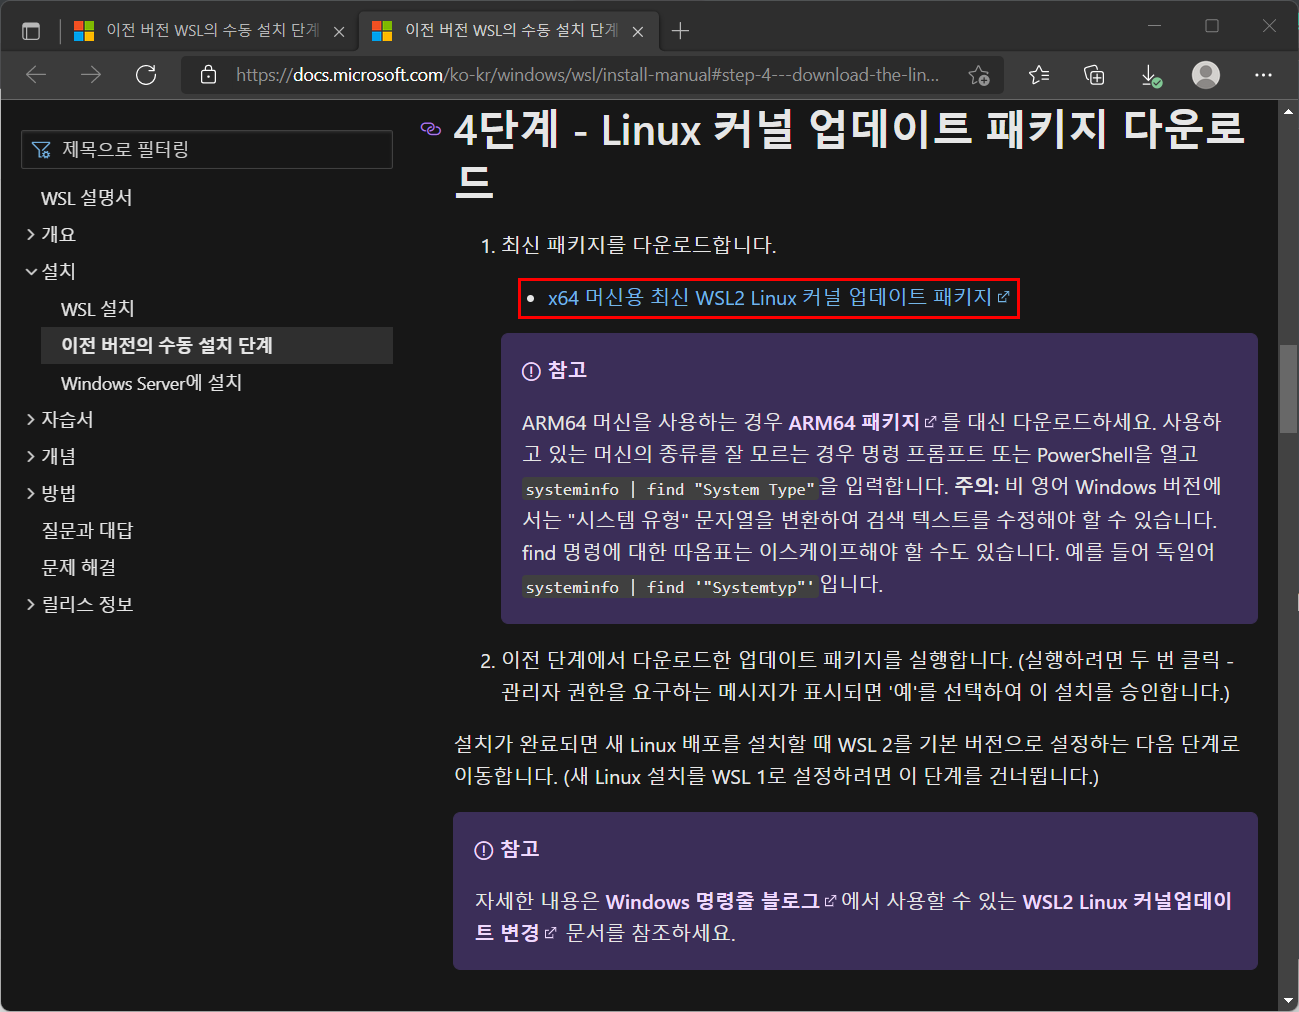Open Windows 명령줄 블로그 link
The width and height of the screenshot is (1299, 1012).
pos(720,901)
